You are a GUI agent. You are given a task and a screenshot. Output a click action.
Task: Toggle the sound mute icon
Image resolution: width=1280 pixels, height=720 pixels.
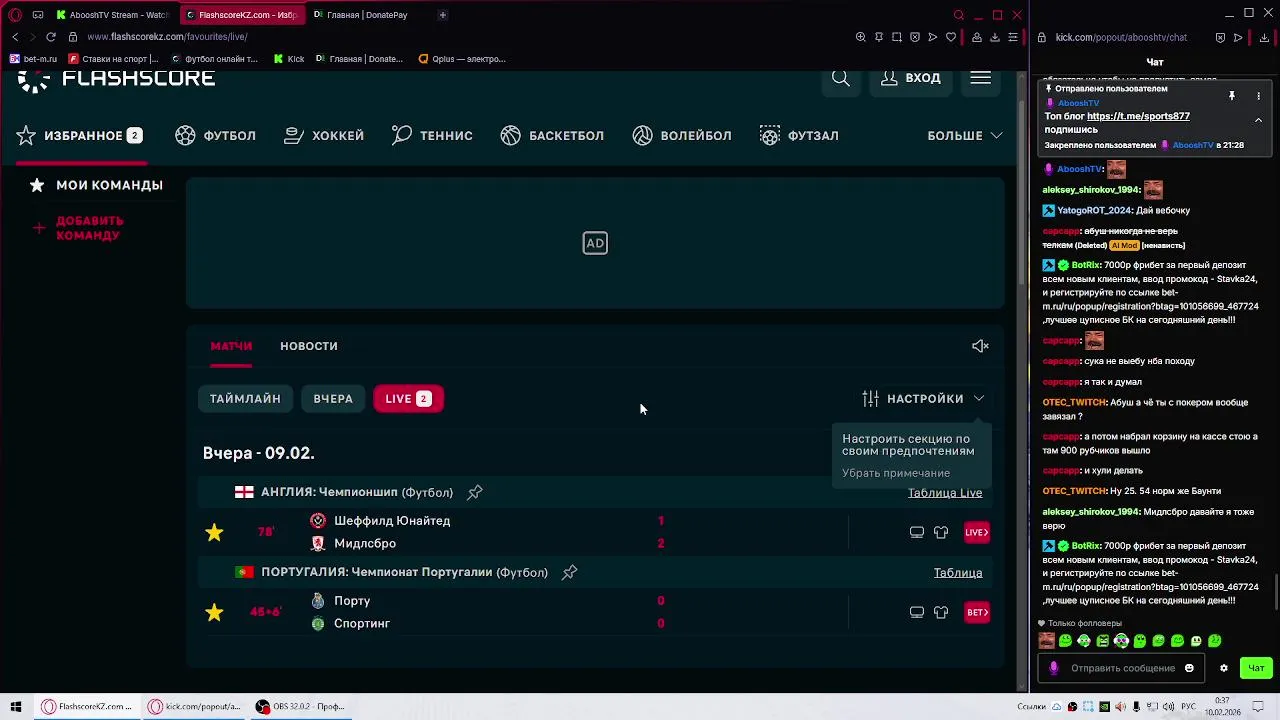pos(980,346)
